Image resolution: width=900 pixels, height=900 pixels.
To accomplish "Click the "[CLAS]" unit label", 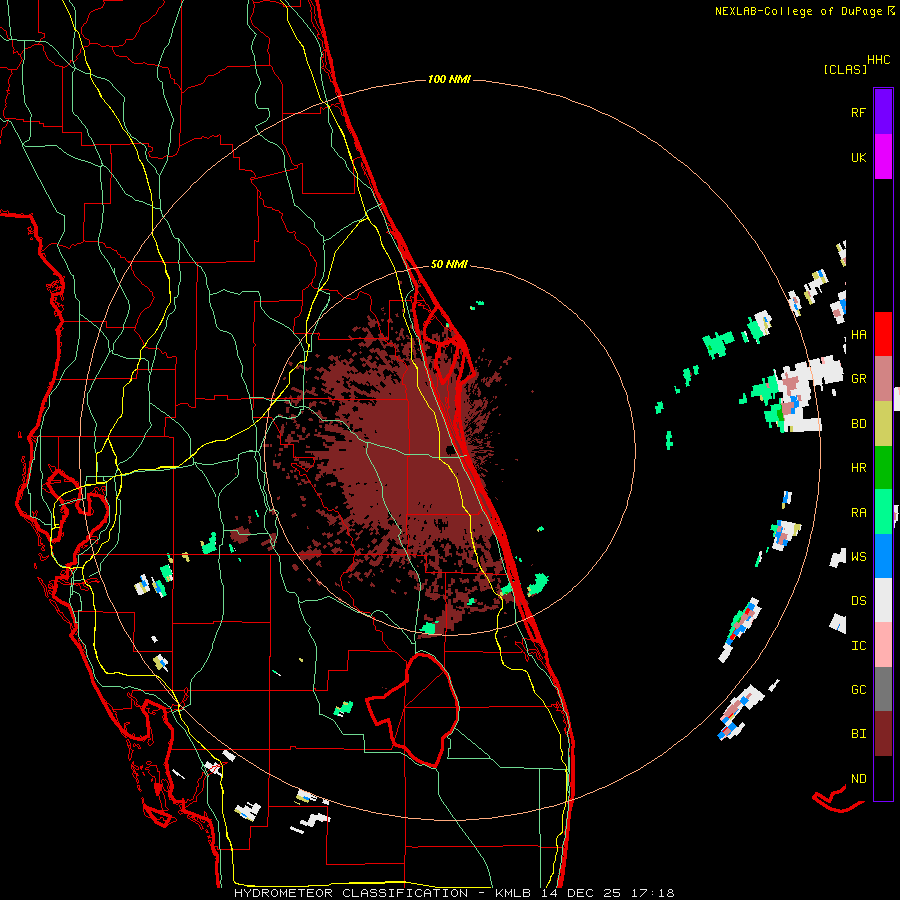I will tap(845, 69).
